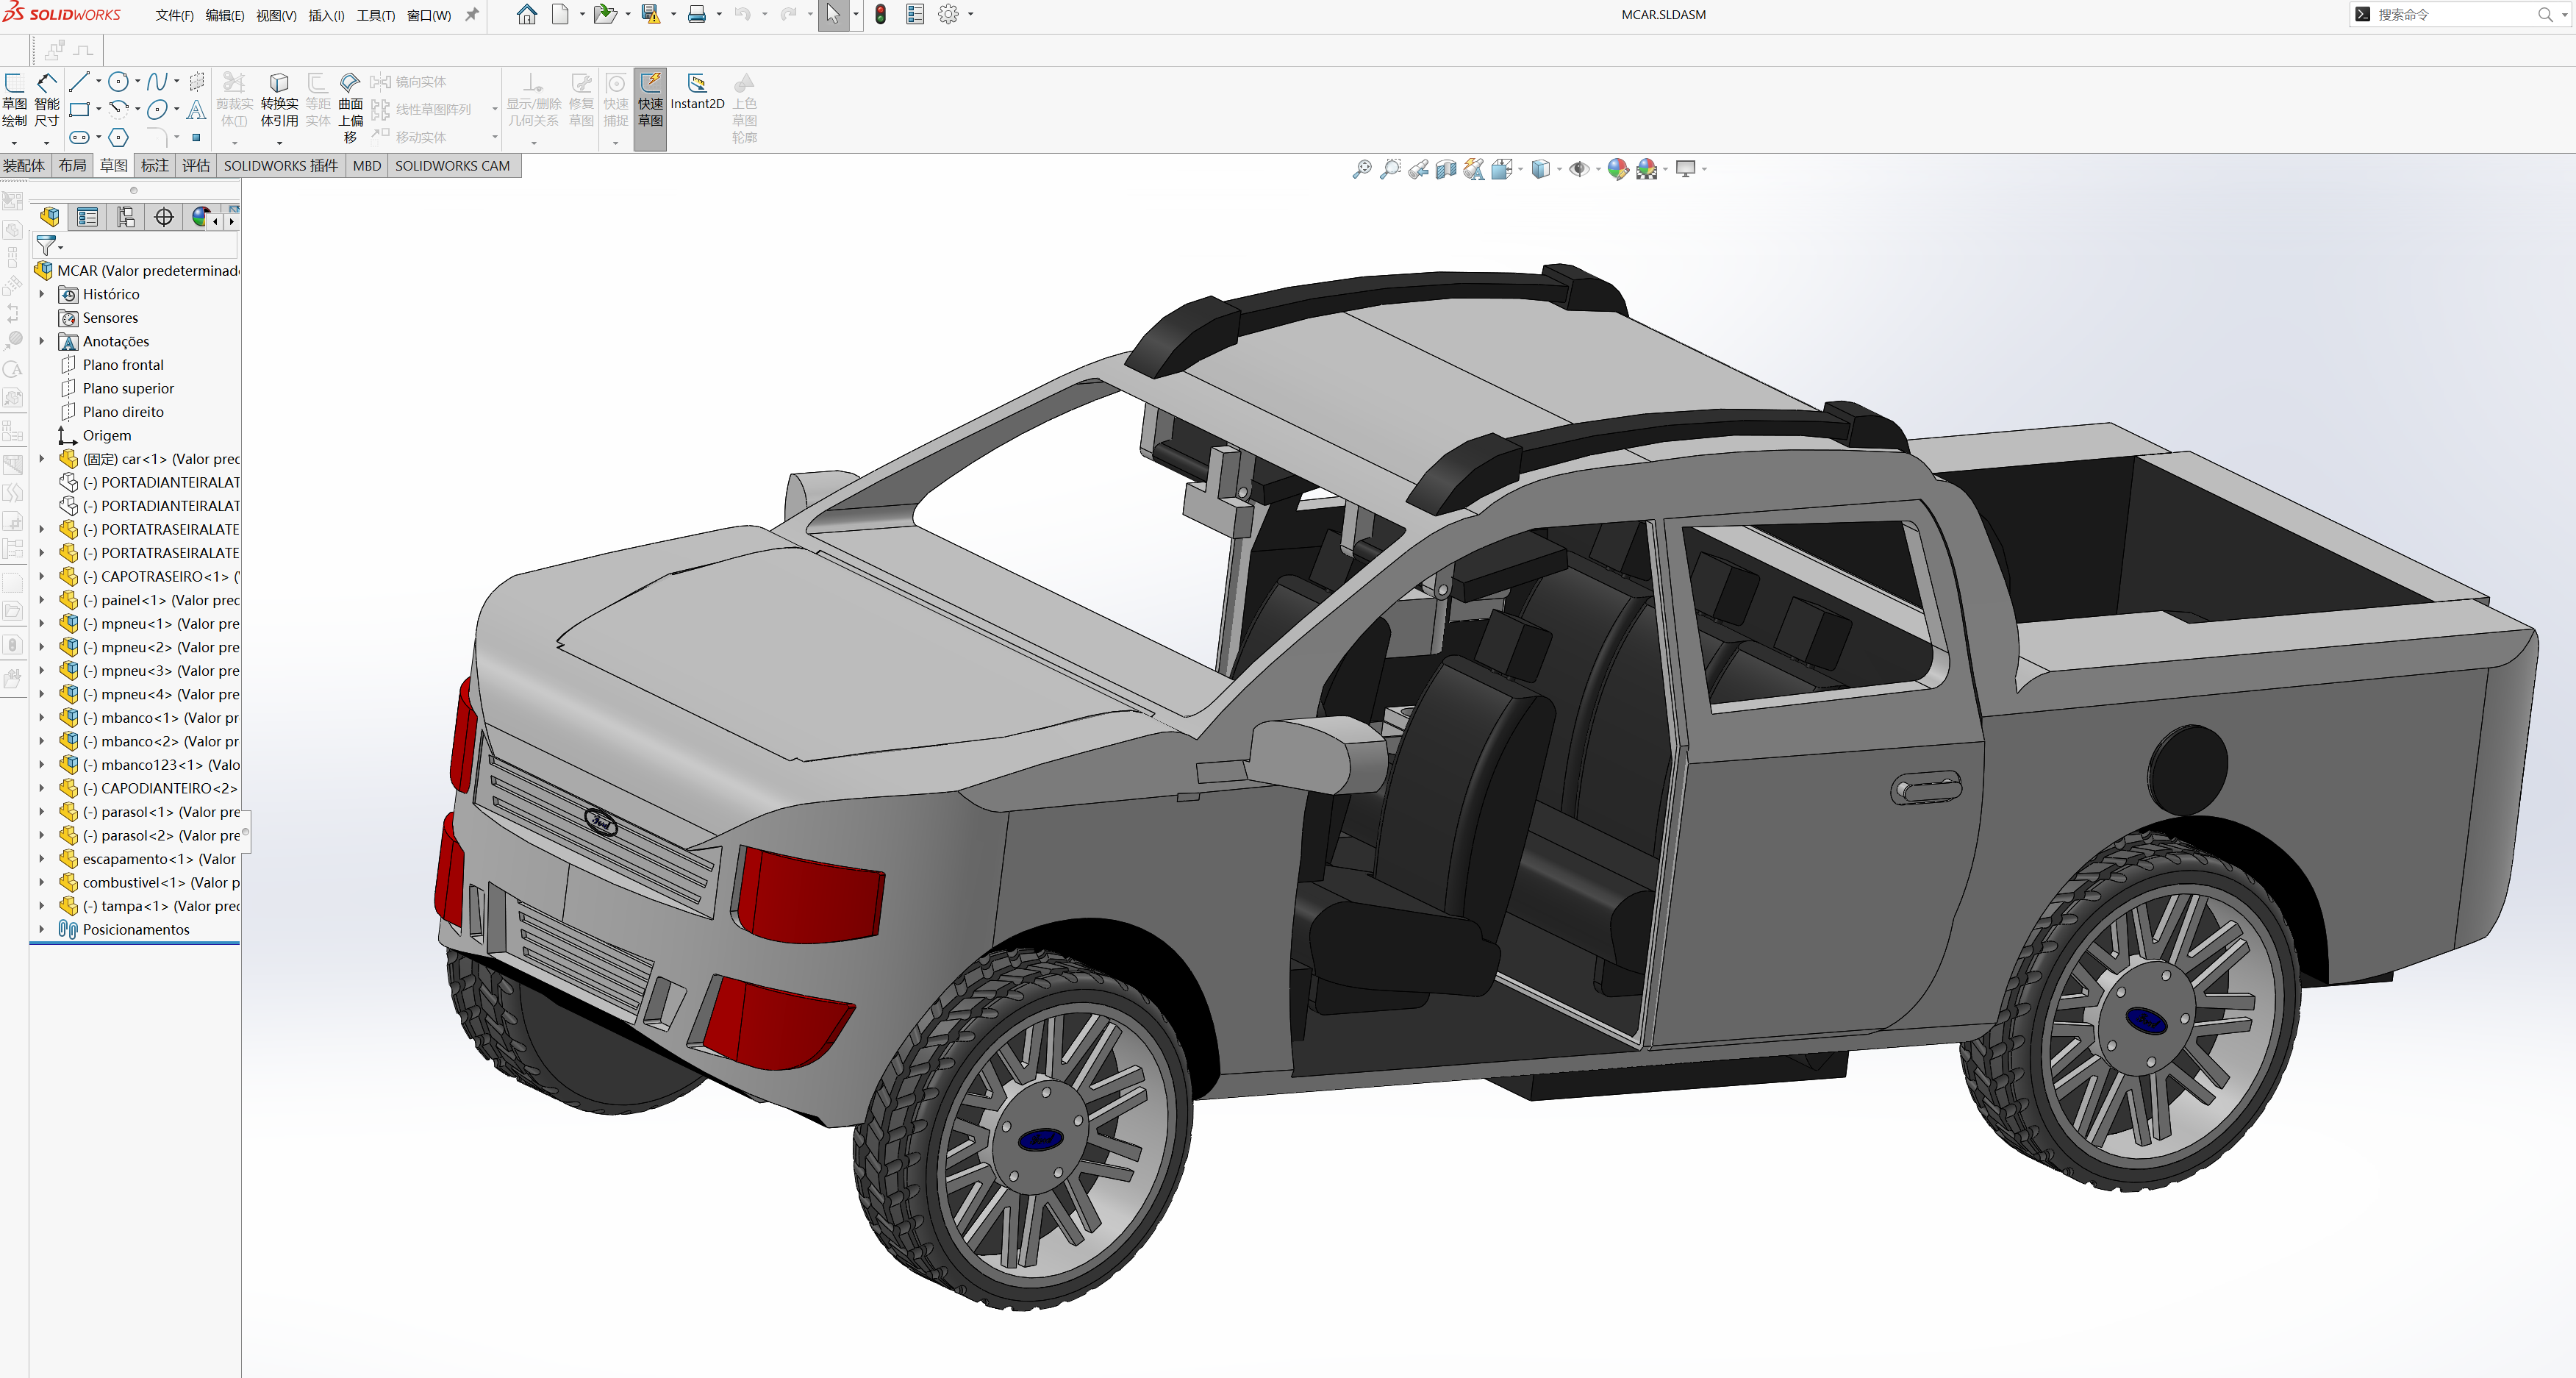The image size is (2576, 1378).
Task: Select Plano frontal in the feature tree
Action: [122, 365]
